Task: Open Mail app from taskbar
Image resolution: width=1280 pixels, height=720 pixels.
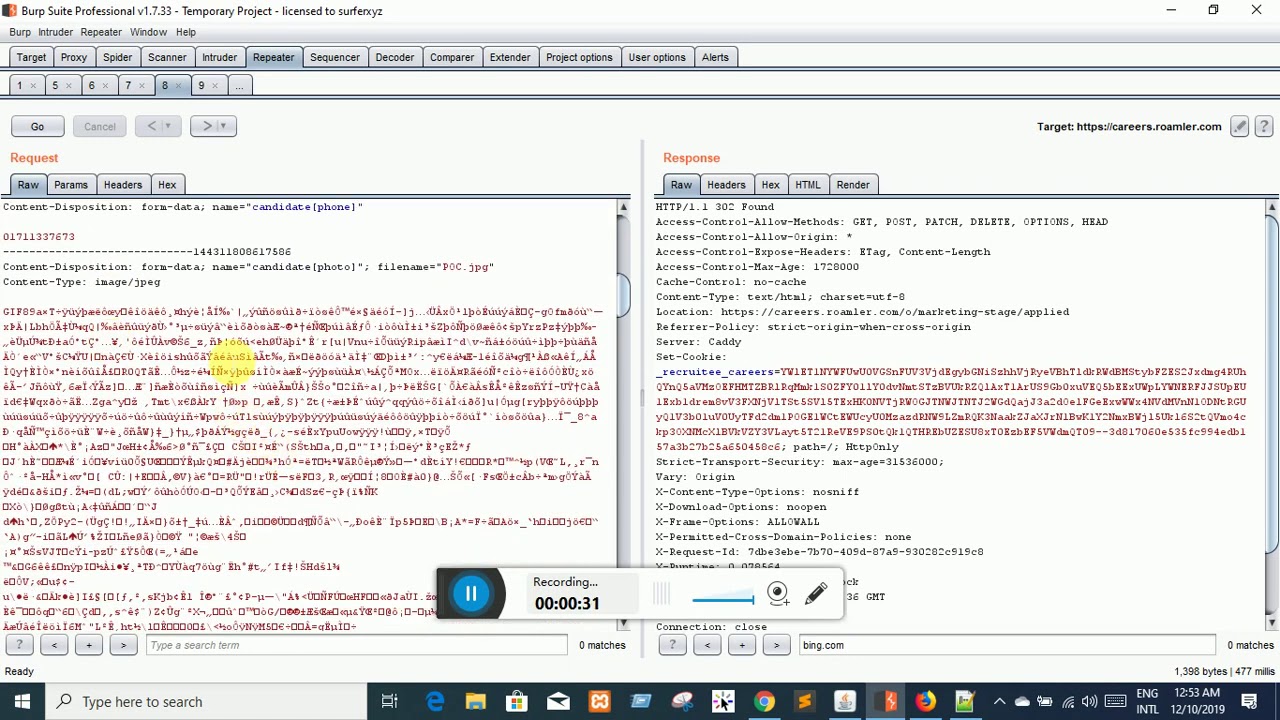Action: click(557, 702)
